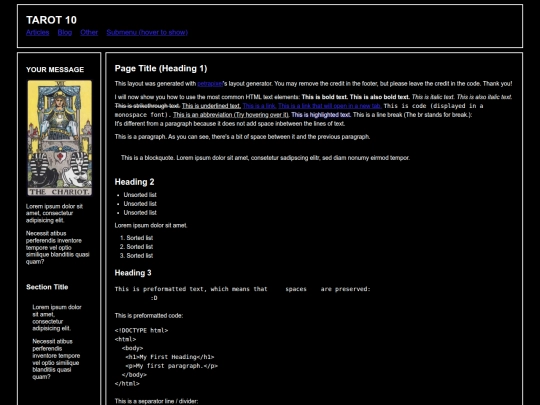This screenshot has width=540, height=405.
Task: Follow the petrapixel link in the credit
Action: 210,84
